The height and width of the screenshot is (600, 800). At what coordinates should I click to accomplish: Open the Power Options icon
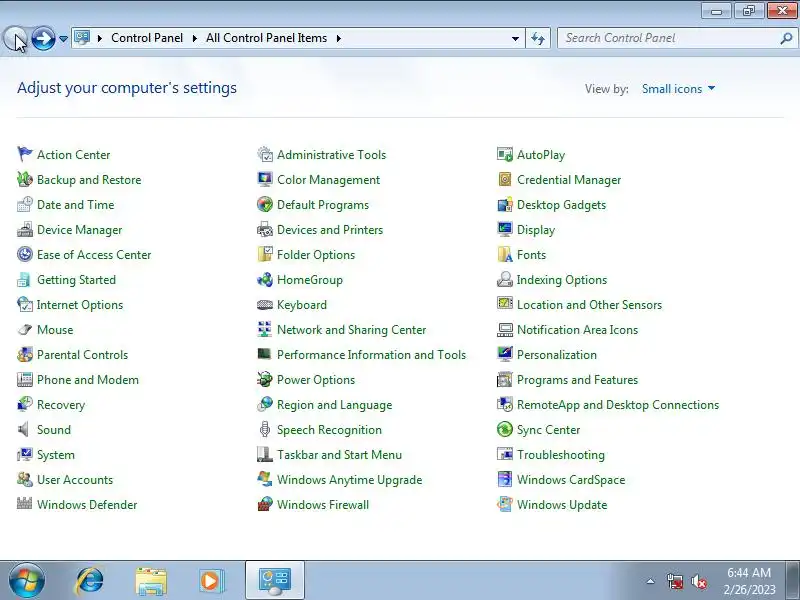(265, 379)
